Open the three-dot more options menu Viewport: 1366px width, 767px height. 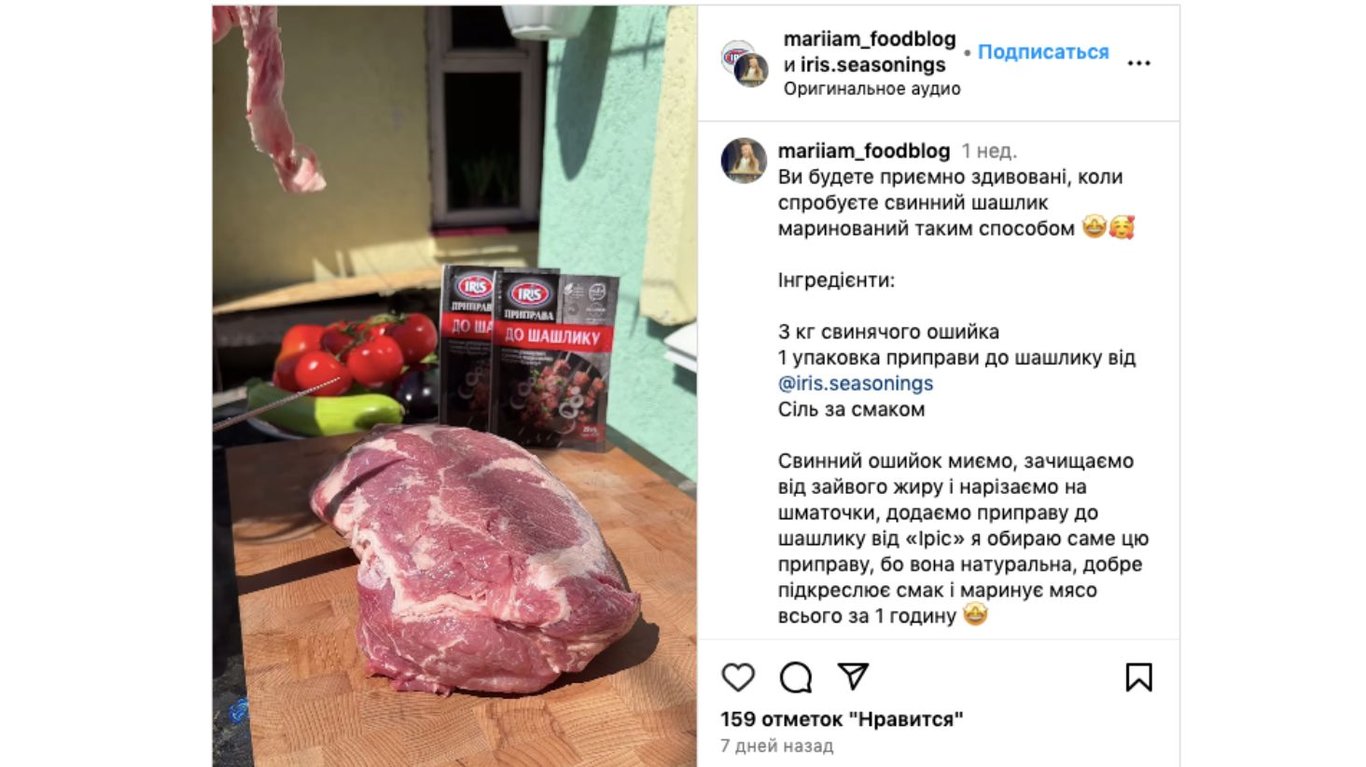click(x=1139, y=63)
